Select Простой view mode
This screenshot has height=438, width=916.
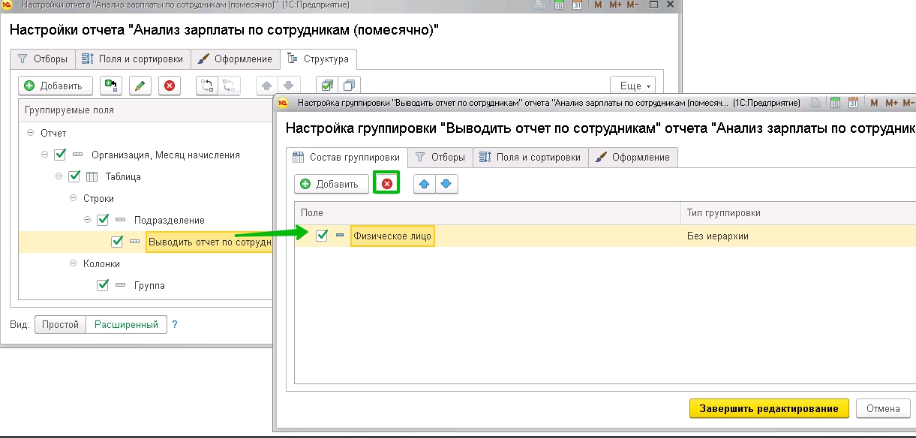point(60,325)
